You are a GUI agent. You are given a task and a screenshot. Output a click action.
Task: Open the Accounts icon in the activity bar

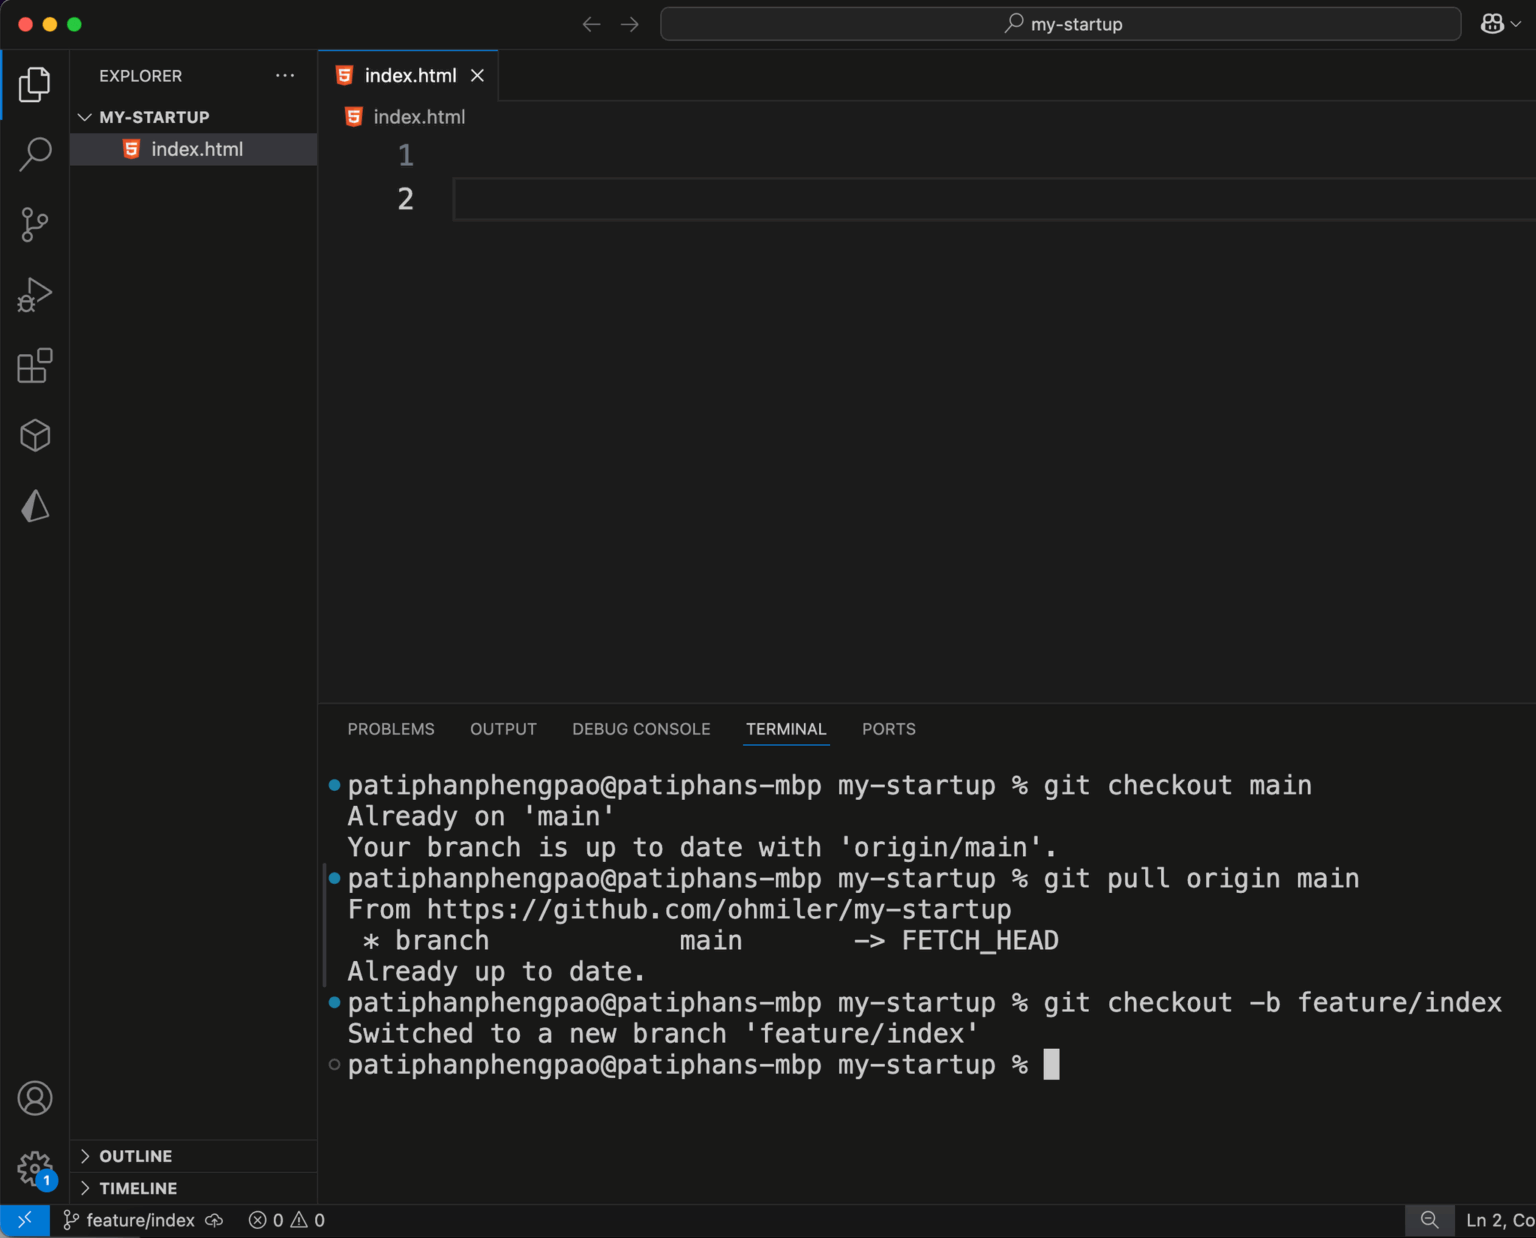34,1097
